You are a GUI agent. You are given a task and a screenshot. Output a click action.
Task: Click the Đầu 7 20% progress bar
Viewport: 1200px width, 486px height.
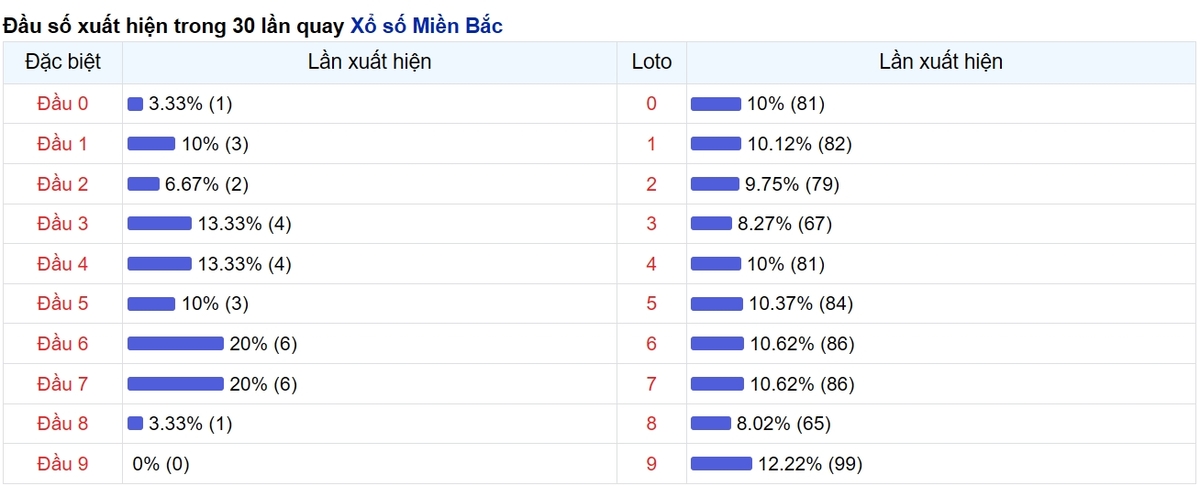pos(175,384)
